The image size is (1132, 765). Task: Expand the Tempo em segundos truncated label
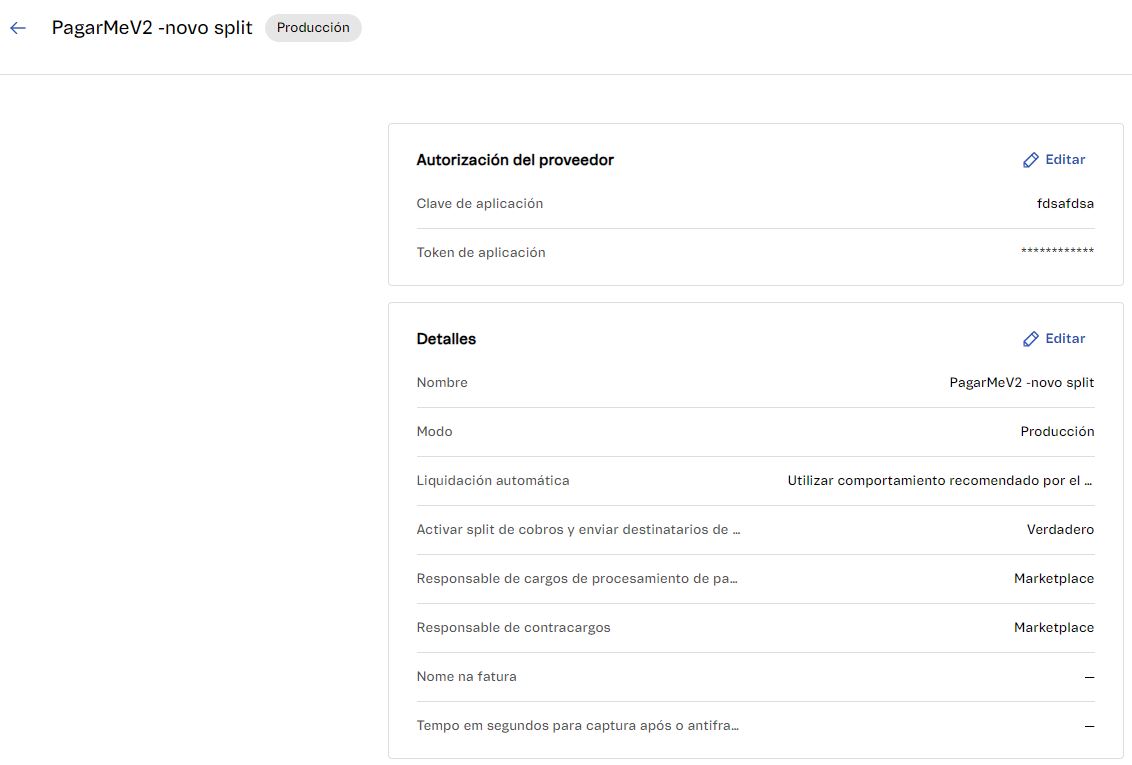pyautogui.click(x=578, y=725)
